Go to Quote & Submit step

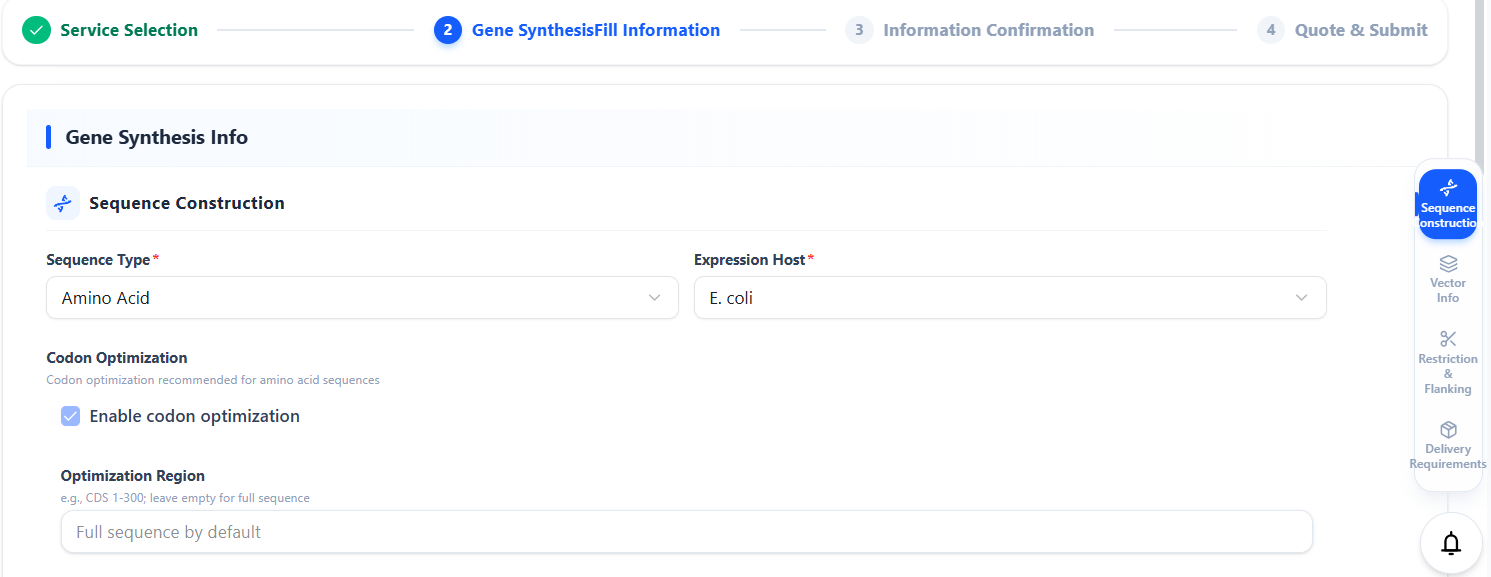(1361, 30)
